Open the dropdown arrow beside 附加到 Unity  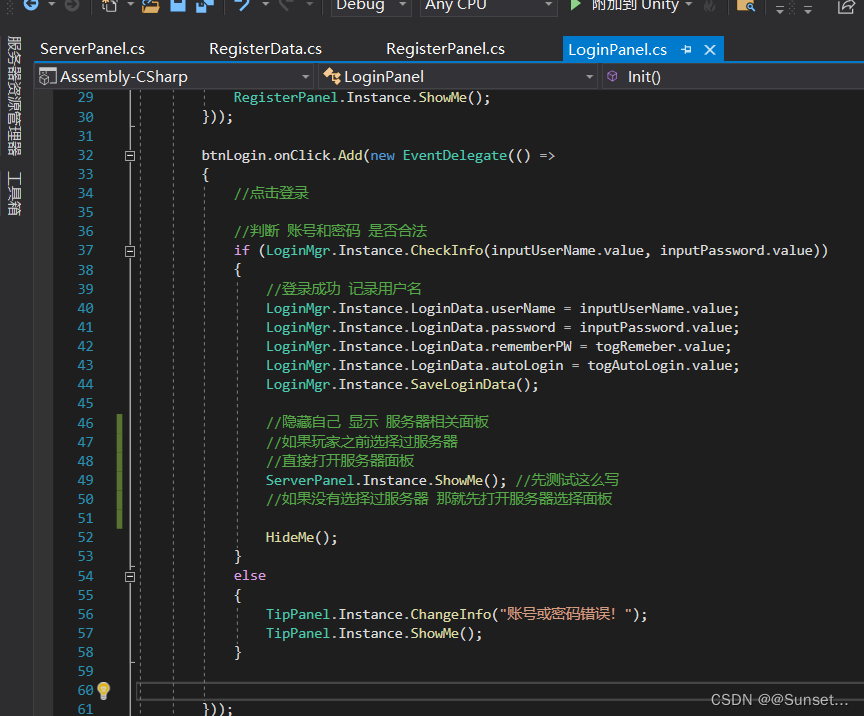pos(689,4)
